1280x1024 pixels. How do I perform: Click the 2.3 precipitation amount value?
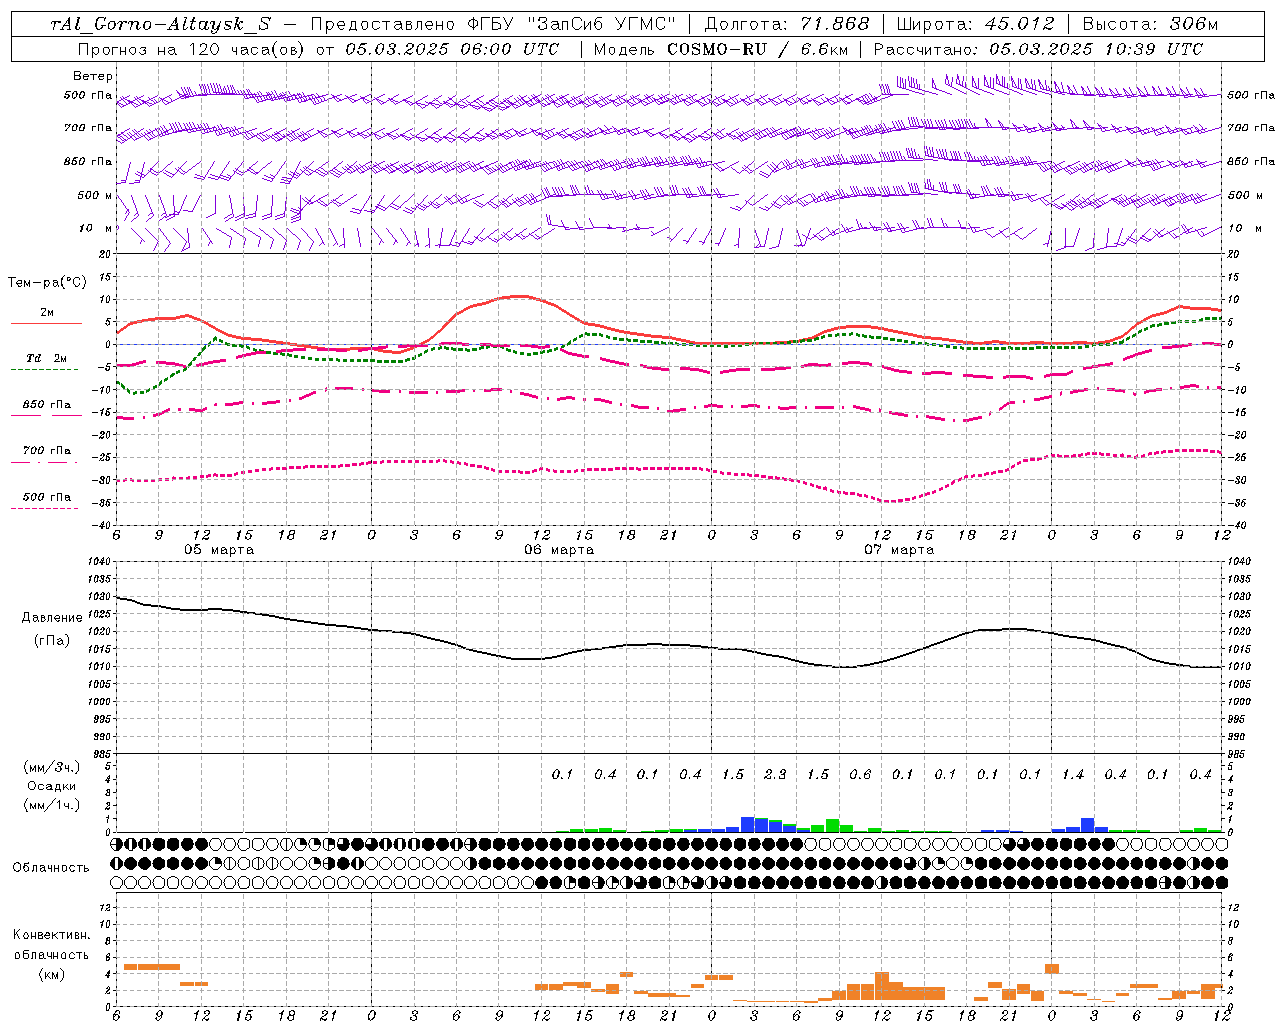[x=775, y=774]
